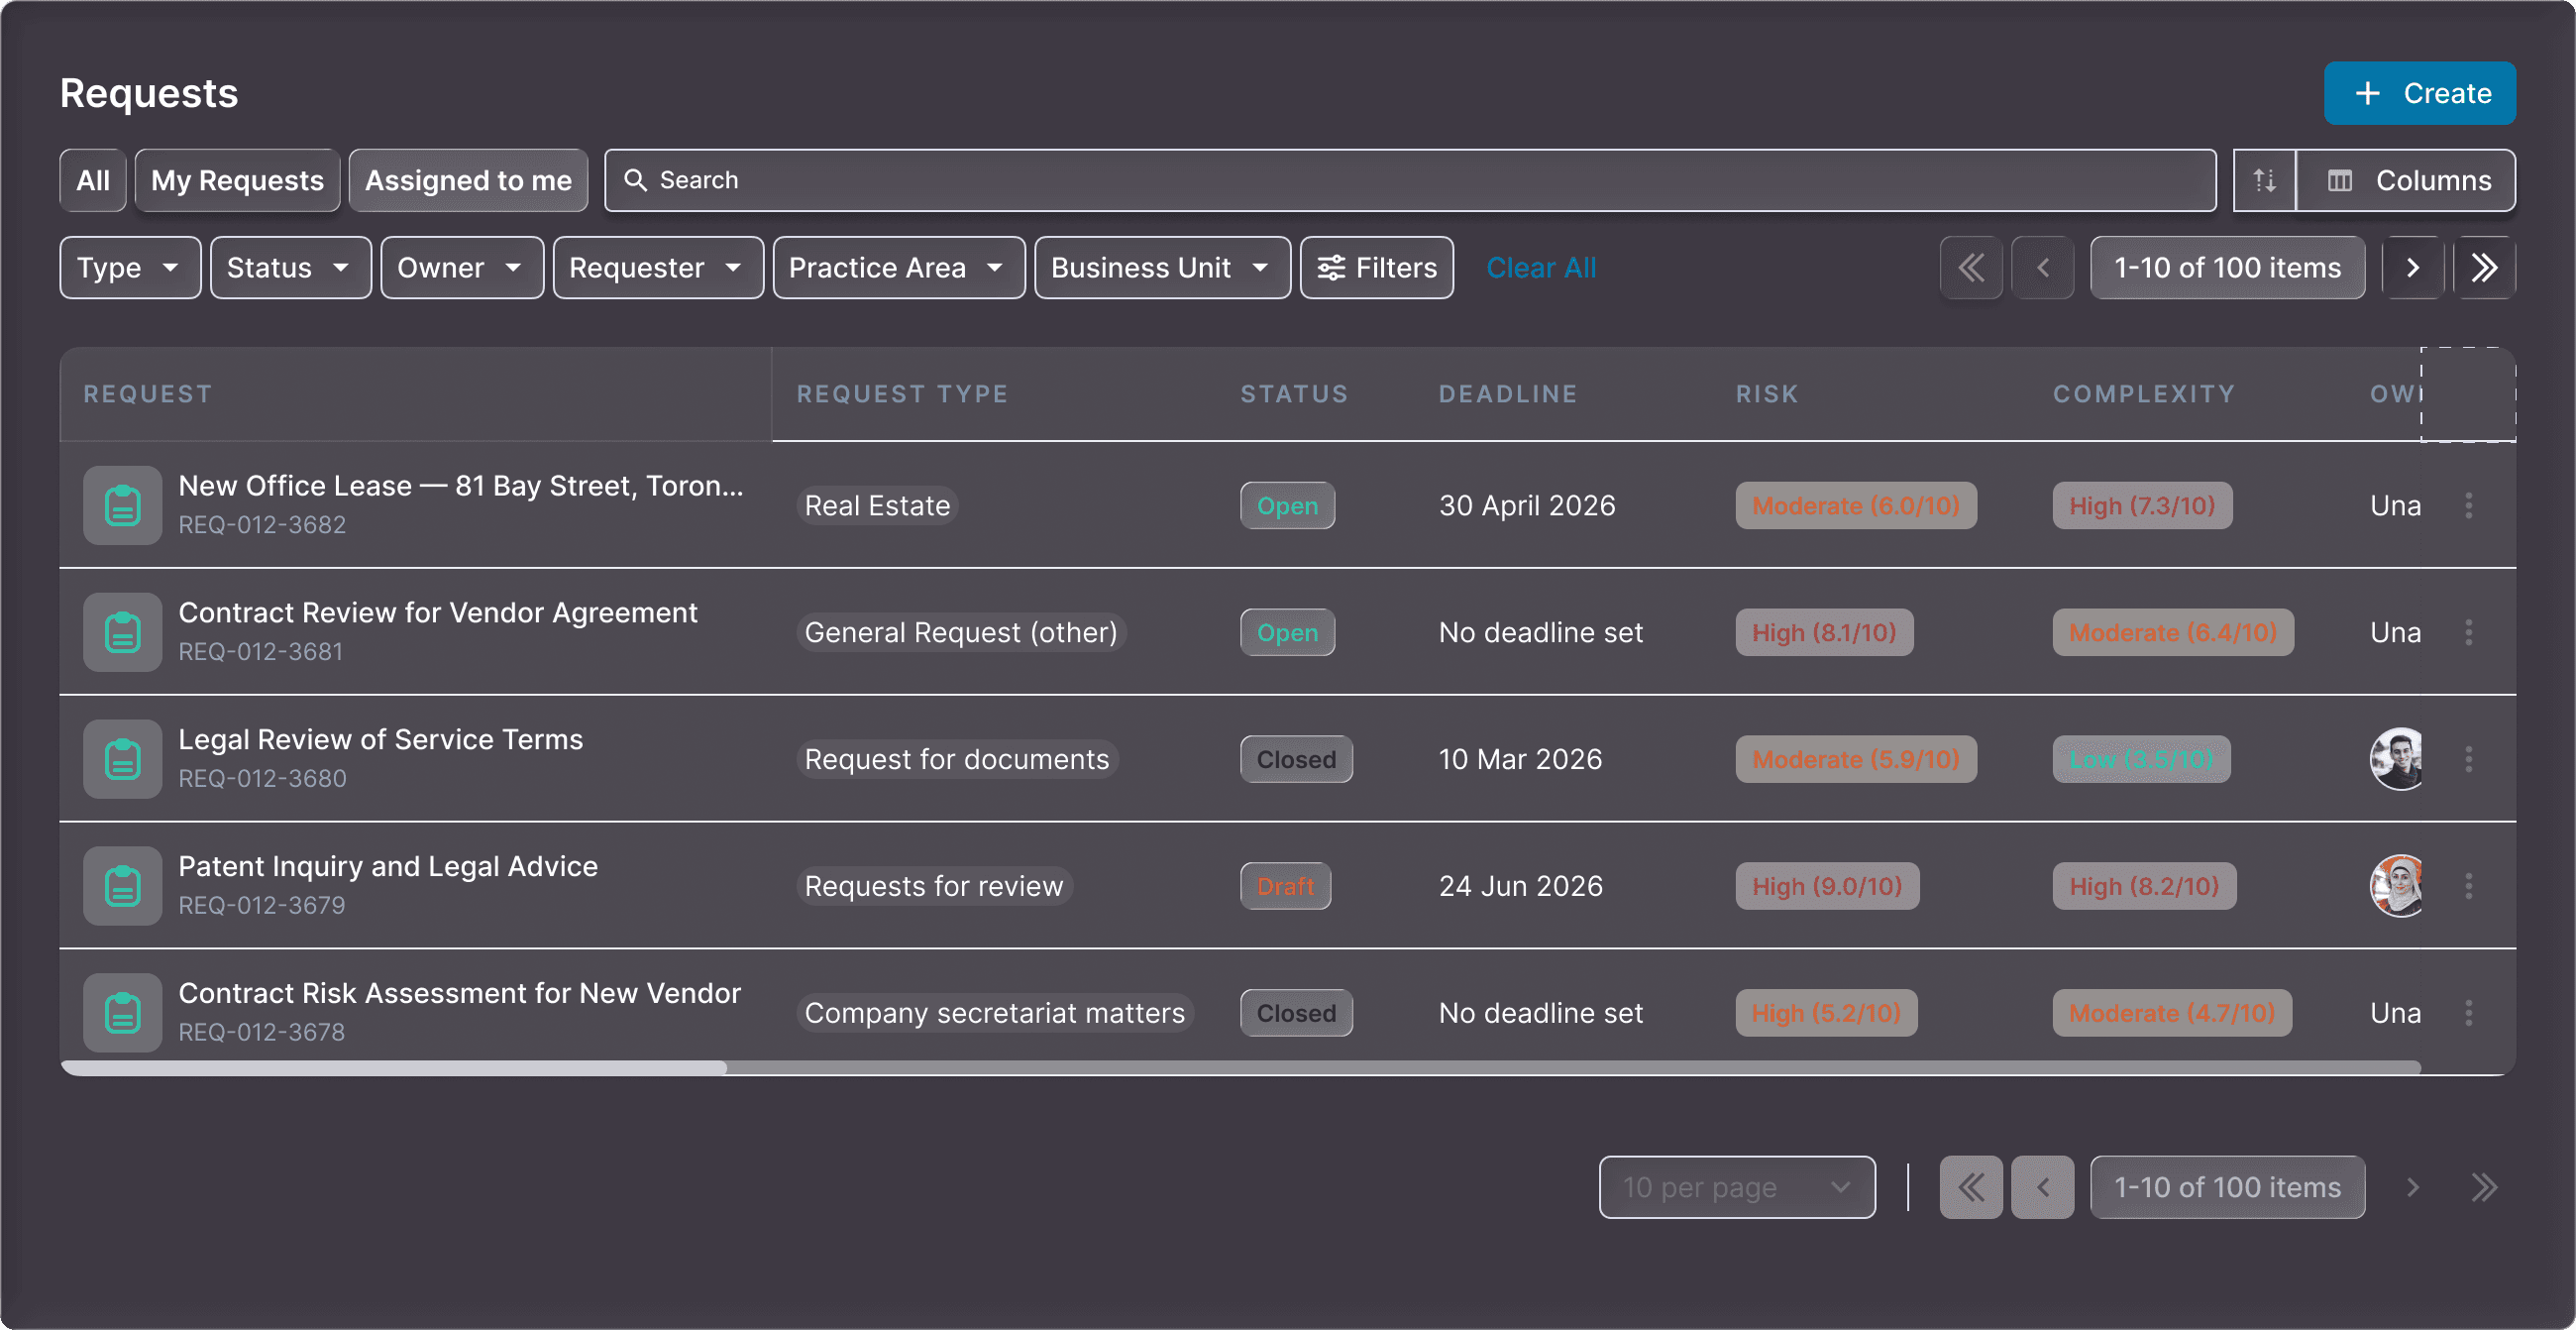
Task: Open the Filters sliders button
Action: tap(1376, 267)
